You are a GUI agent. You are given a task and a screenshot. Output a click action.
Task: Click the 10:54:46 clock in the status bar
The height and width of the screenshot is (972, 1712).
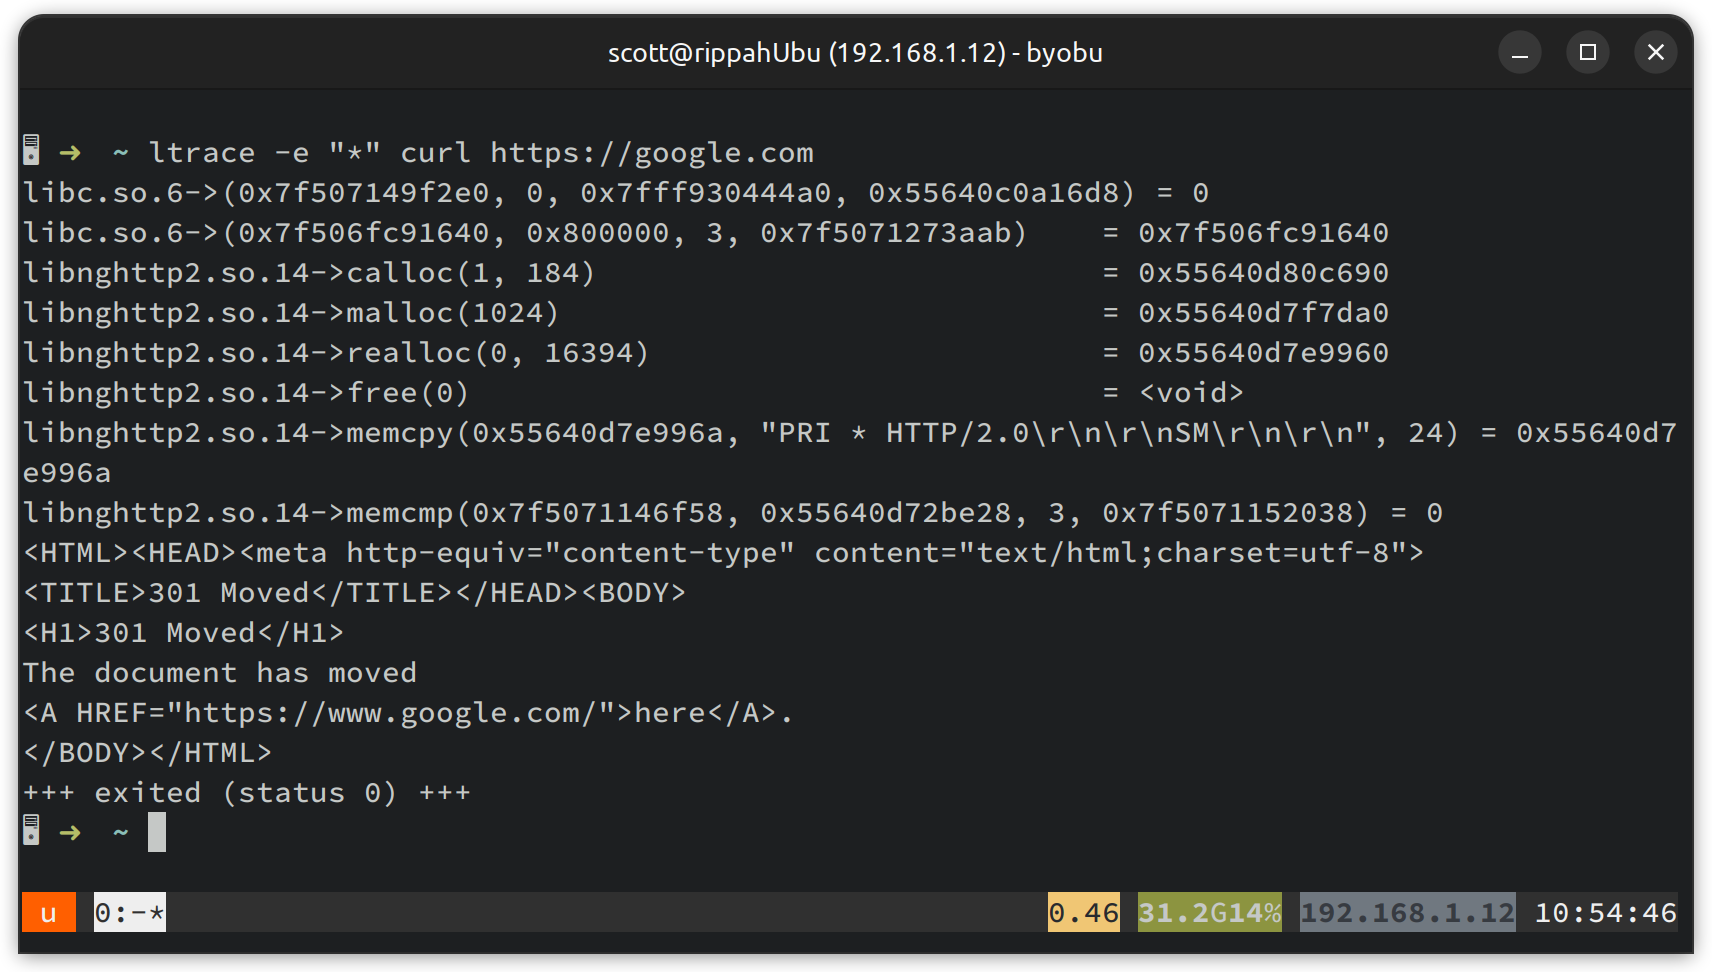tap(1605, 912)
